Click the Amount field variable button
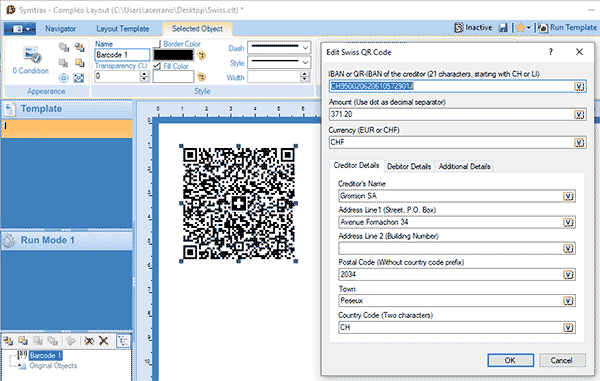Screen dimensions: 600x381 [579, 114]
